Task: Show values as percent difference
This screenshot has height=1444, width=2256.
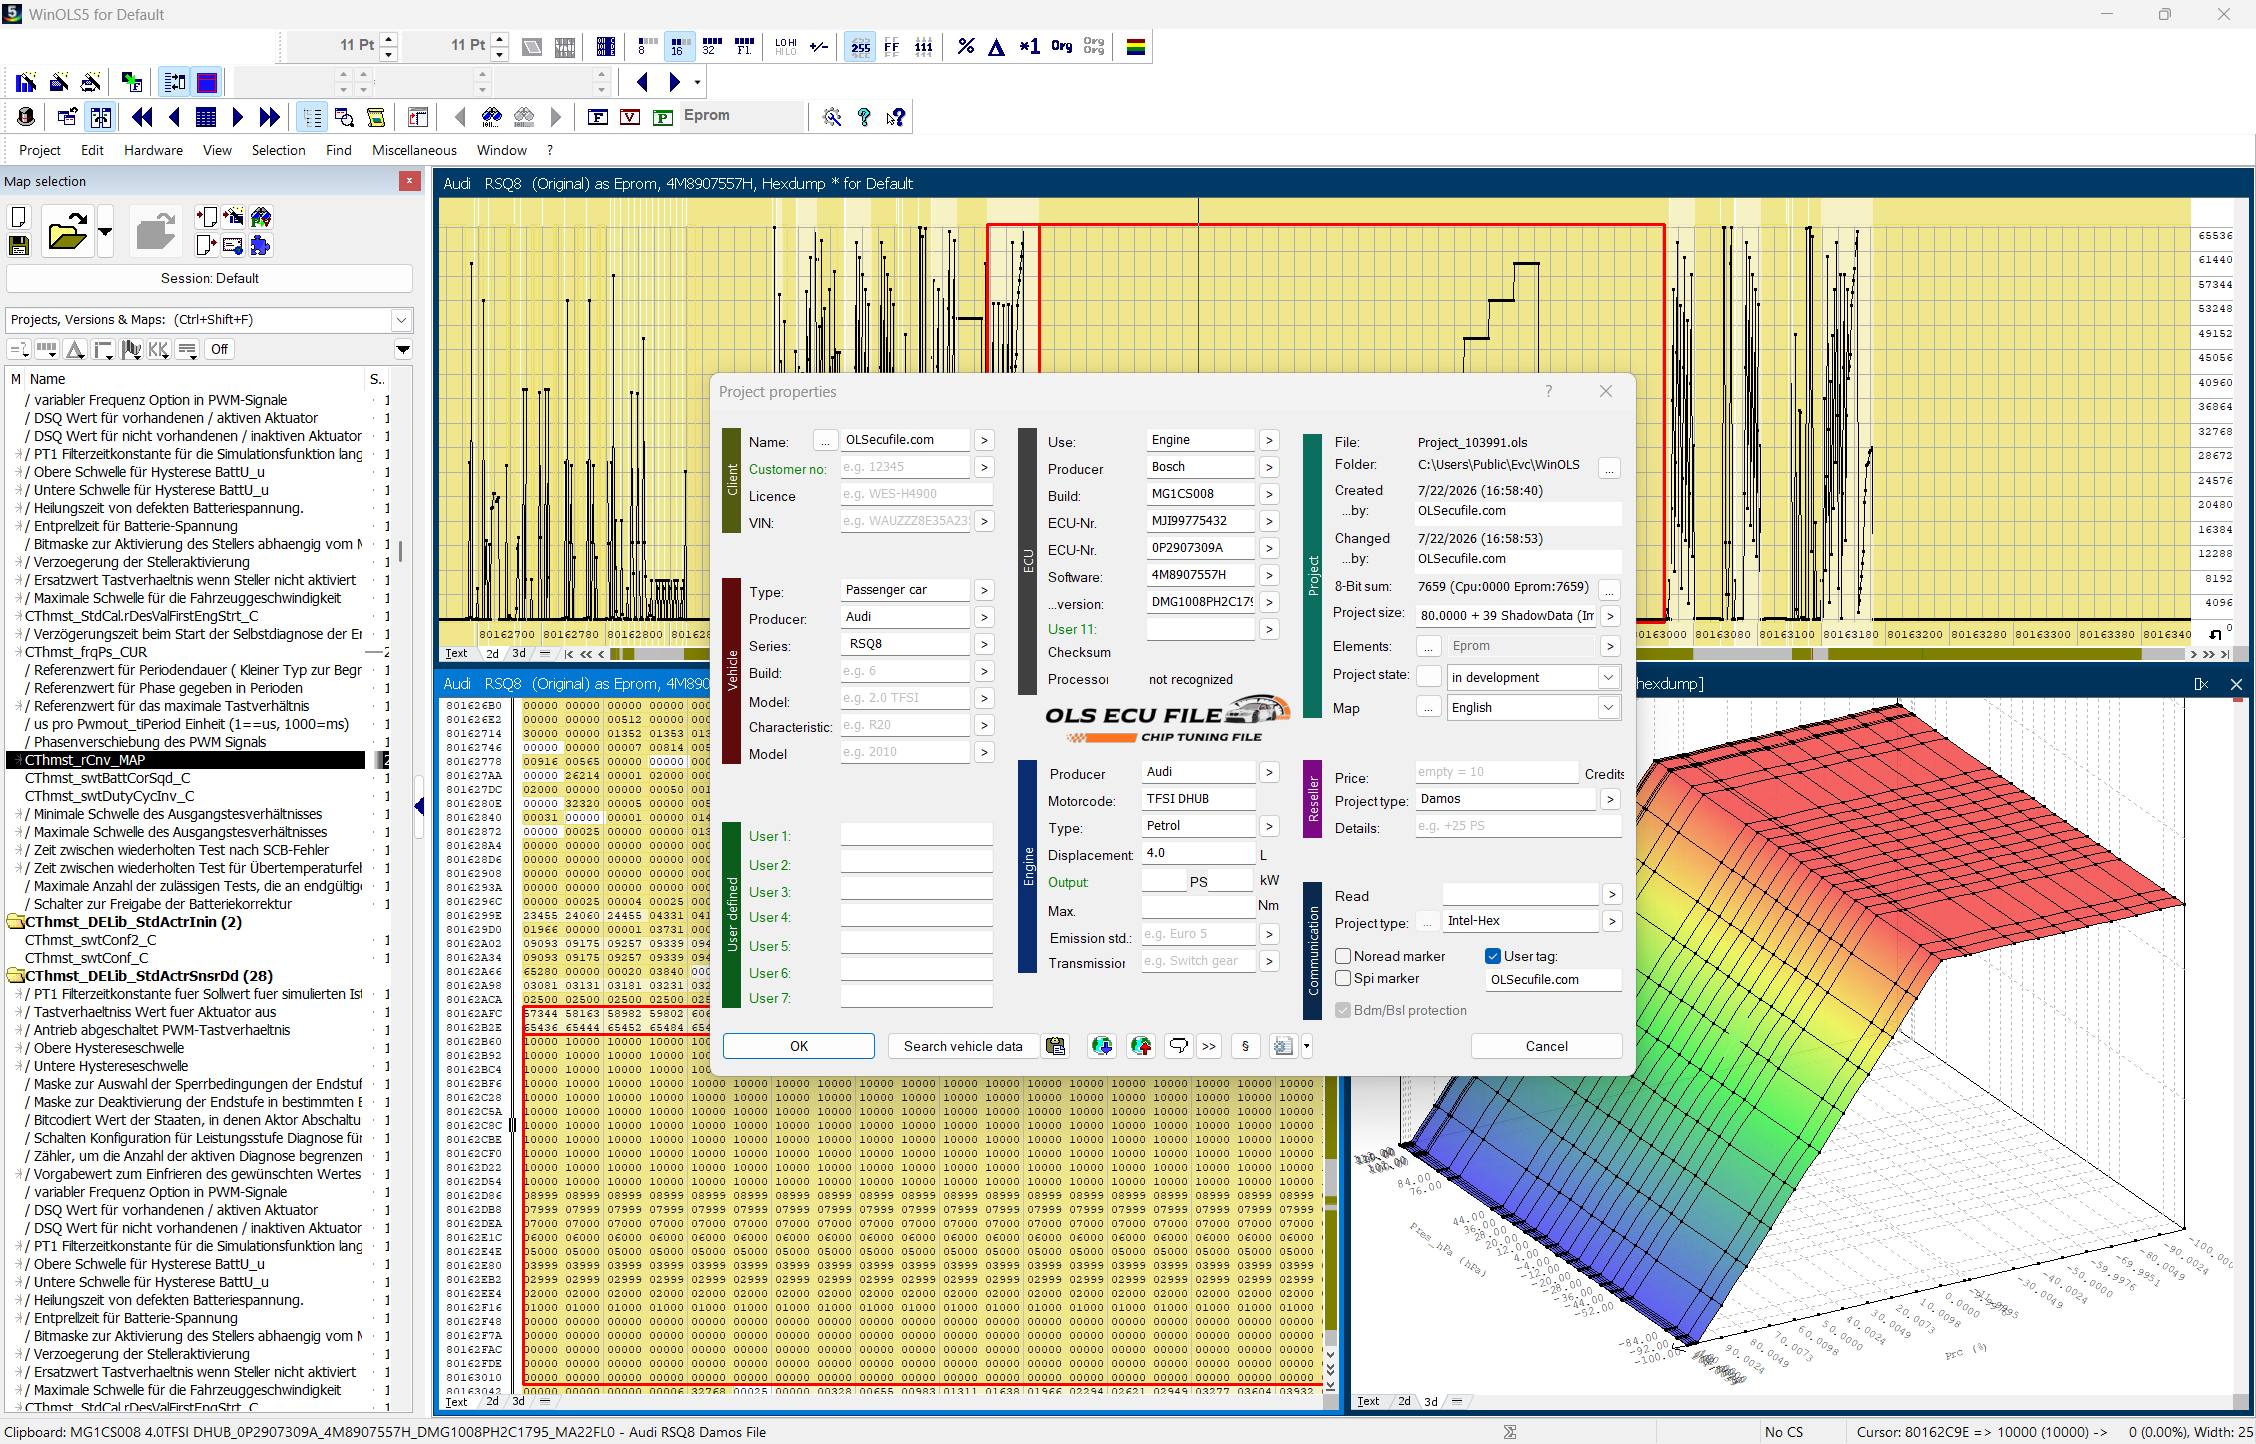Action: [x=966, y=46]
